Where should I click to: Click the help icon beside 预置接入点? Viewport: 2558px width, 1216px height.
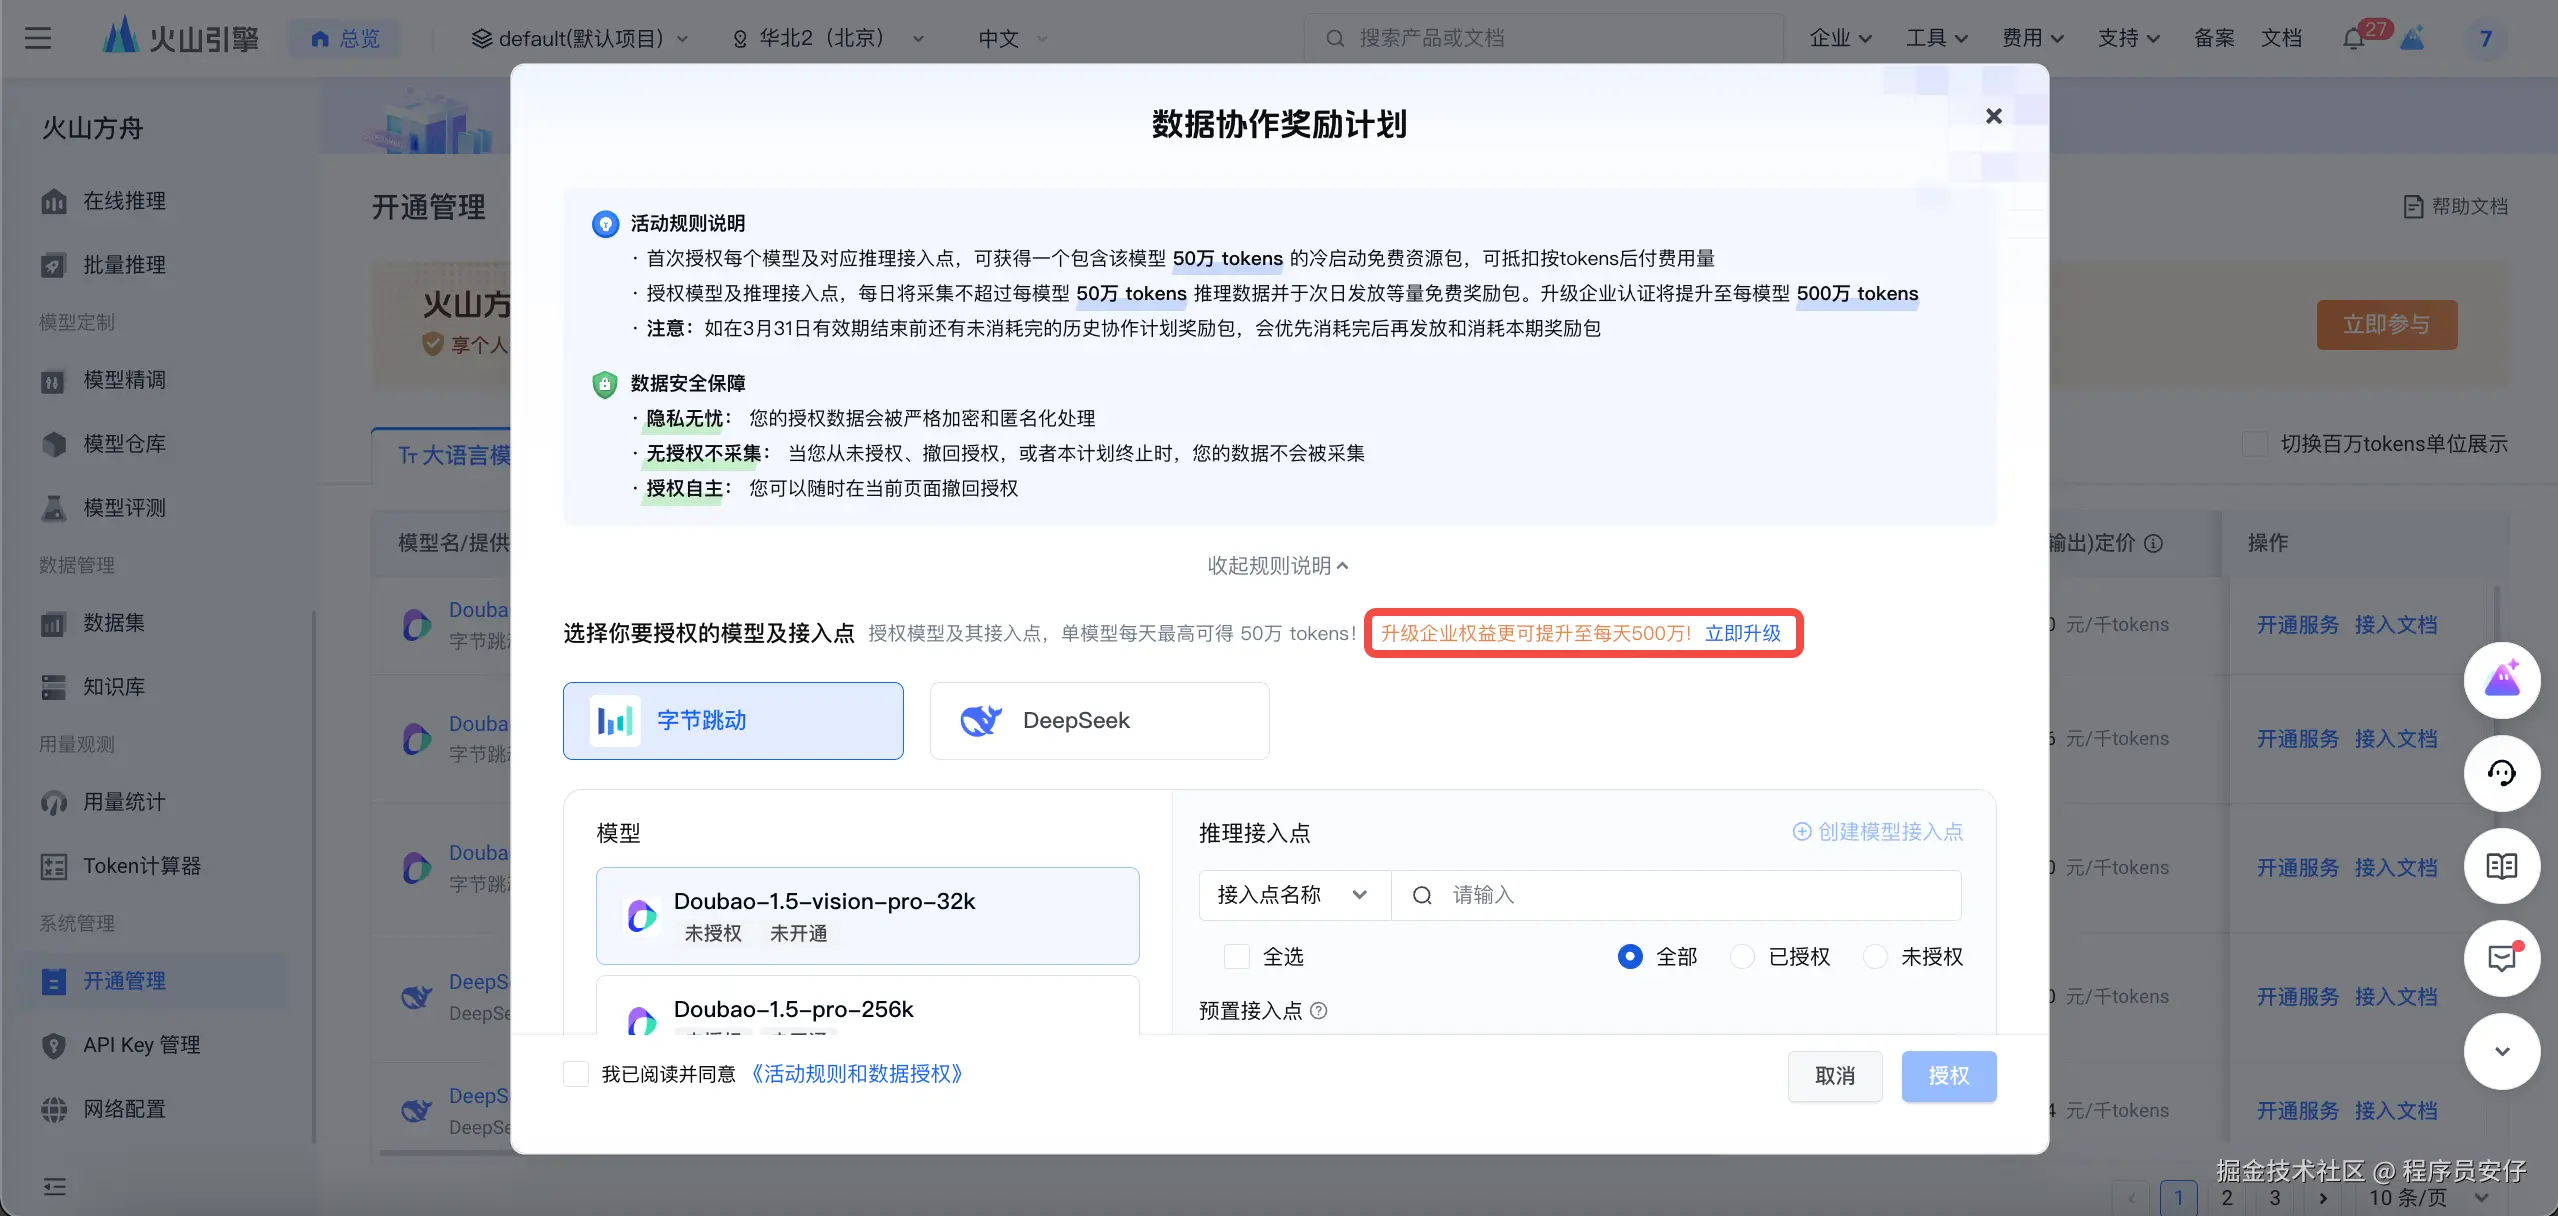coord(1318,1011)
